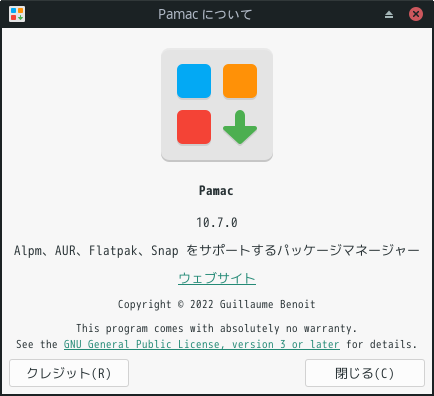Open the GNU General Public License link
Viewport: 434px width, 396px height.
[x=202, y=344]
